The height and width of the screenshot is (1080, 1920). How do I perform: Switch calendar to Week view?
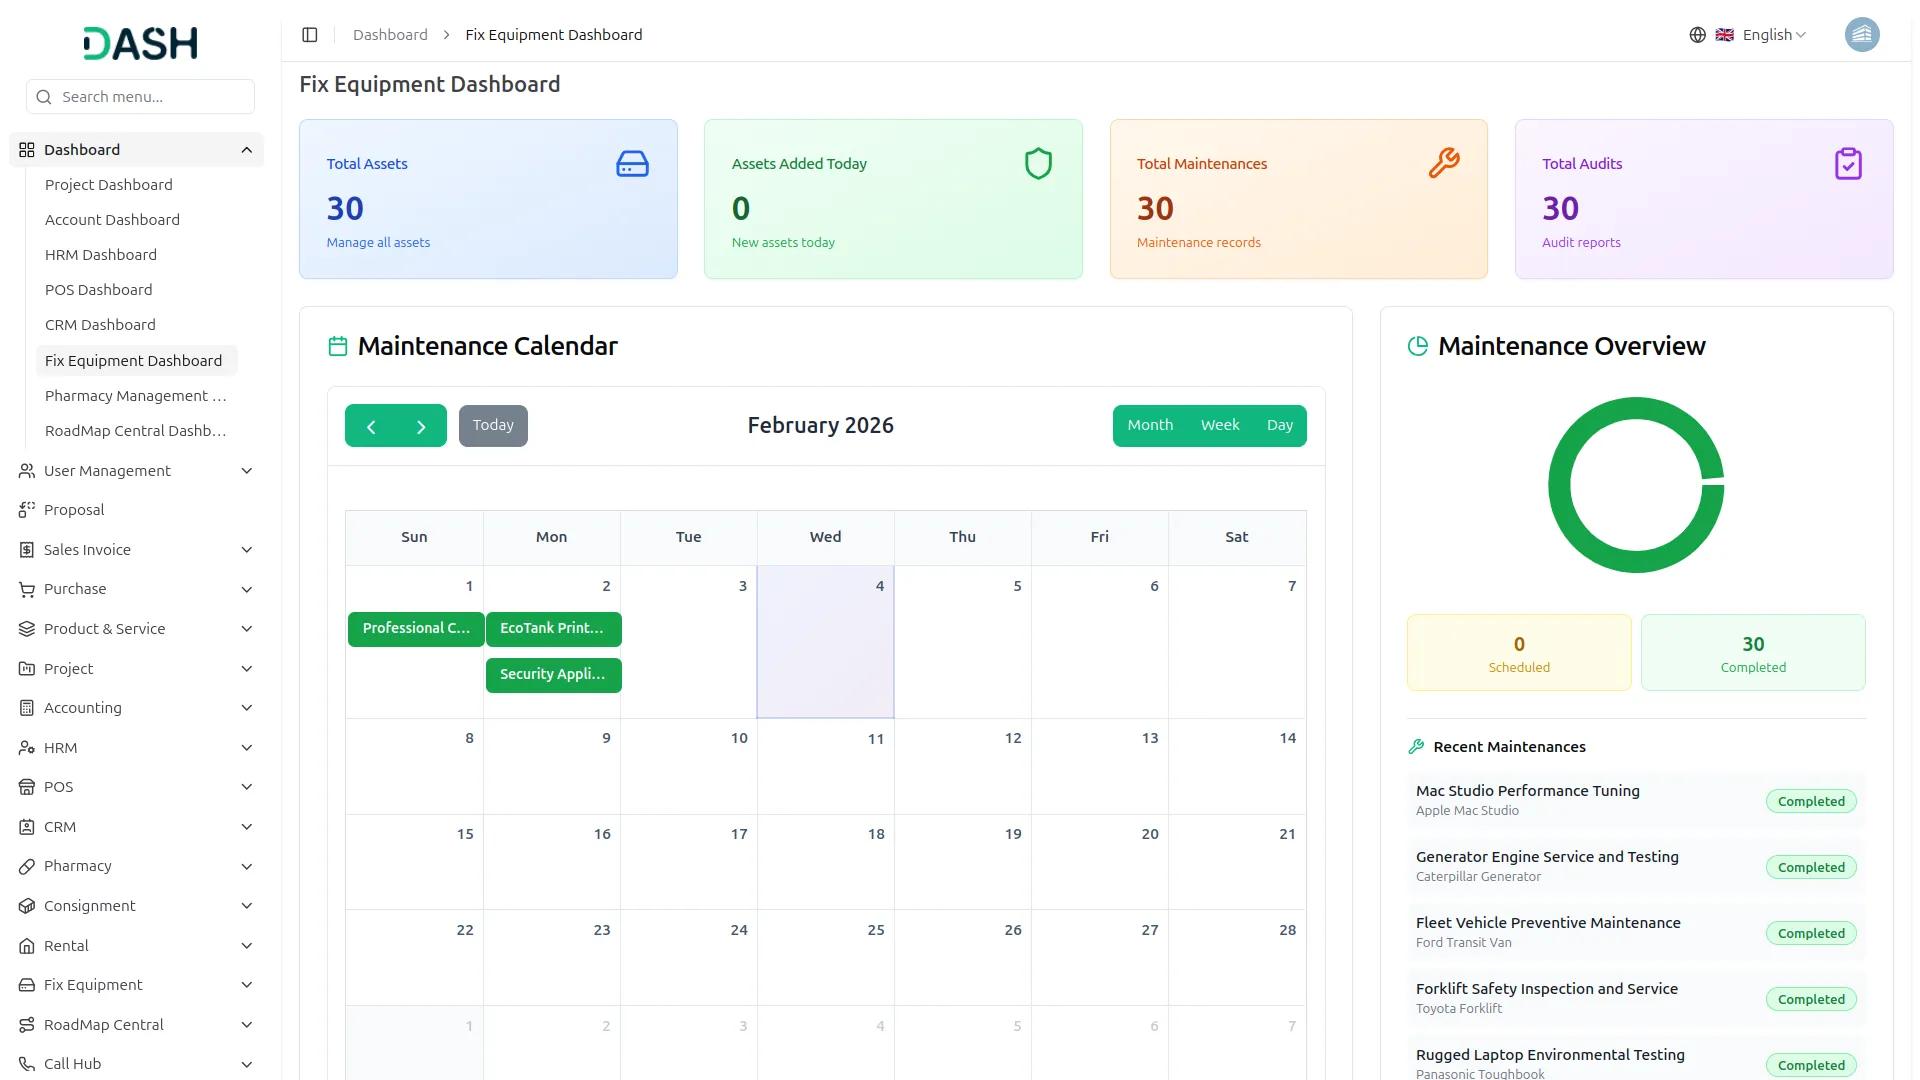[1219, 425]
